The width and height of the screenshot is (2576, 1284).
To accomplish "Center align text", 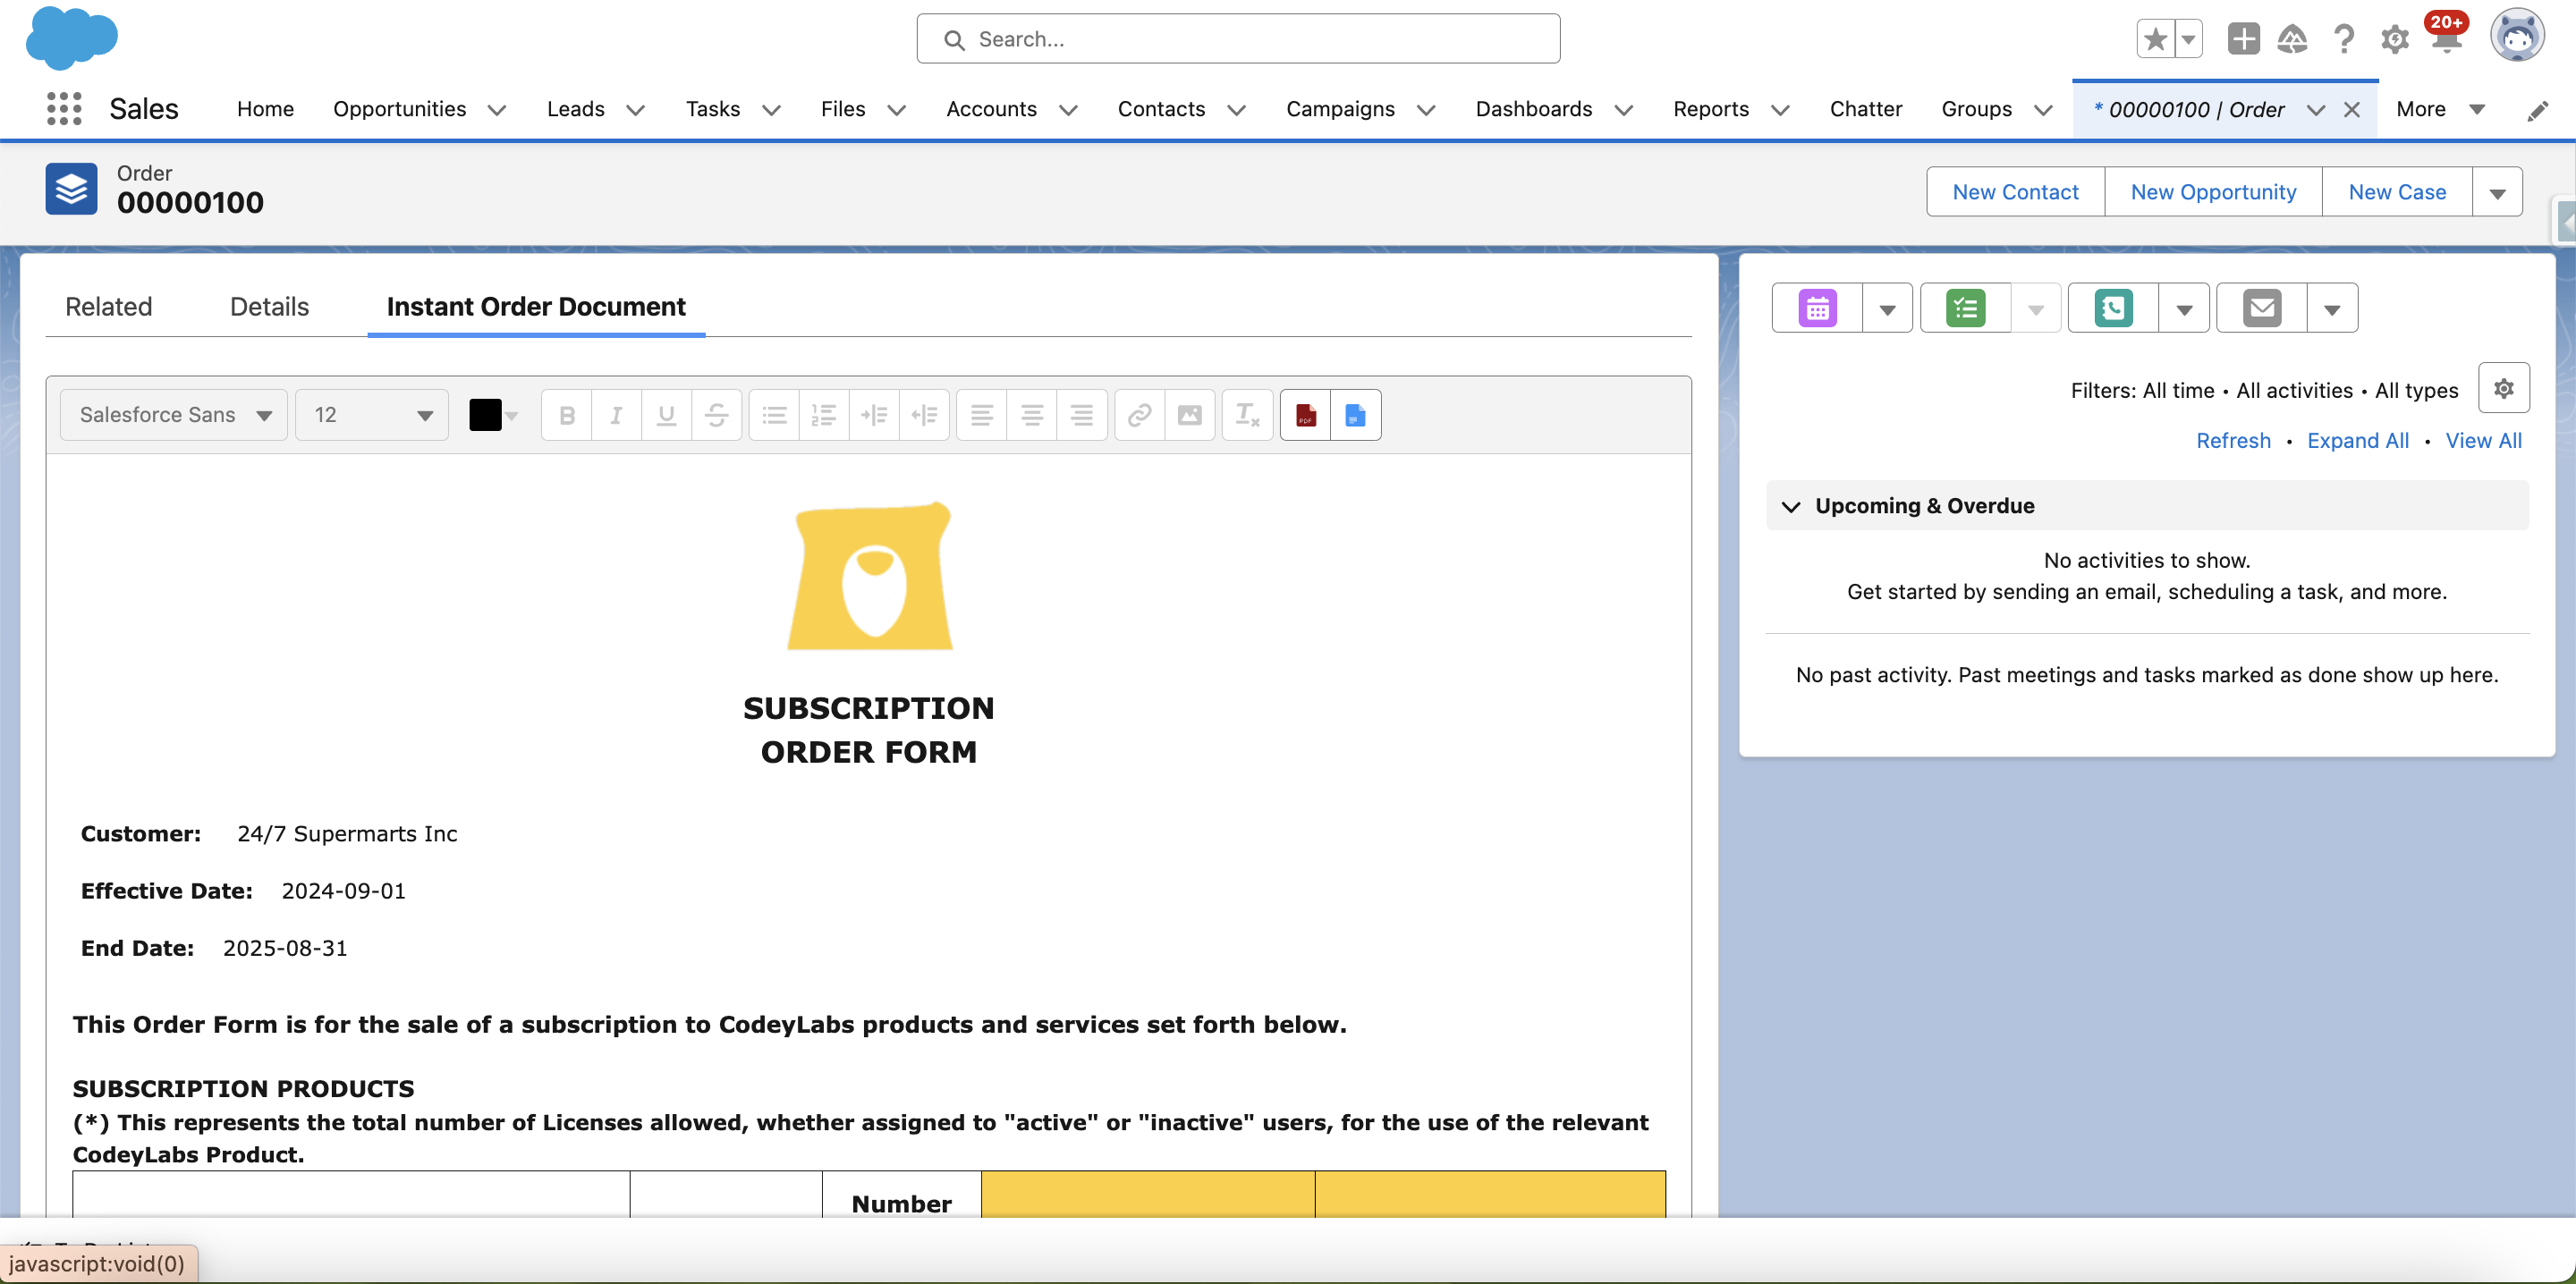I will [x=1032, y=415].
